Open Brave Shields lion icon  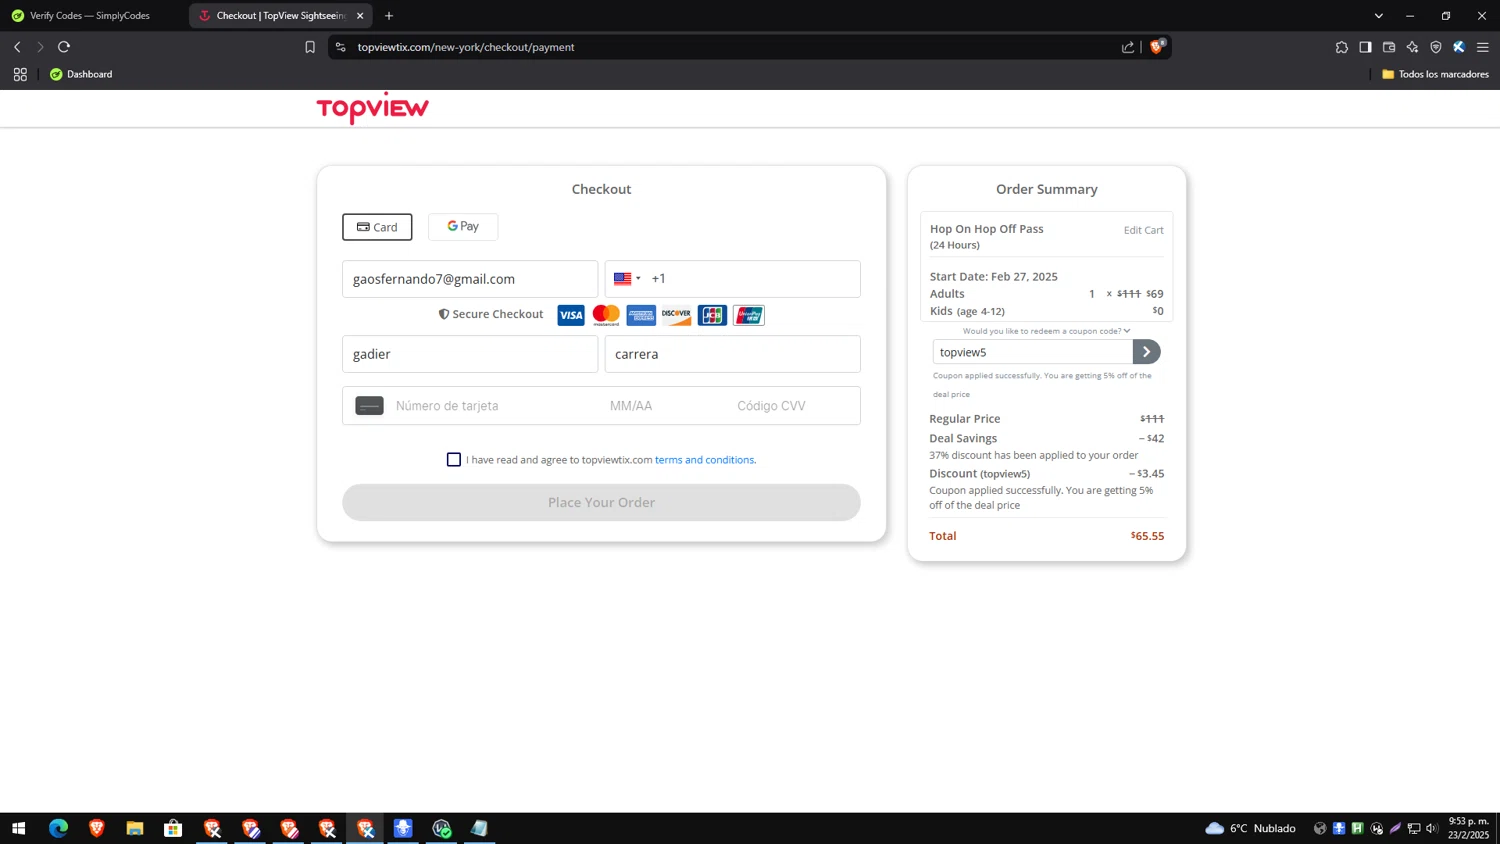(x=1157, y=46)
